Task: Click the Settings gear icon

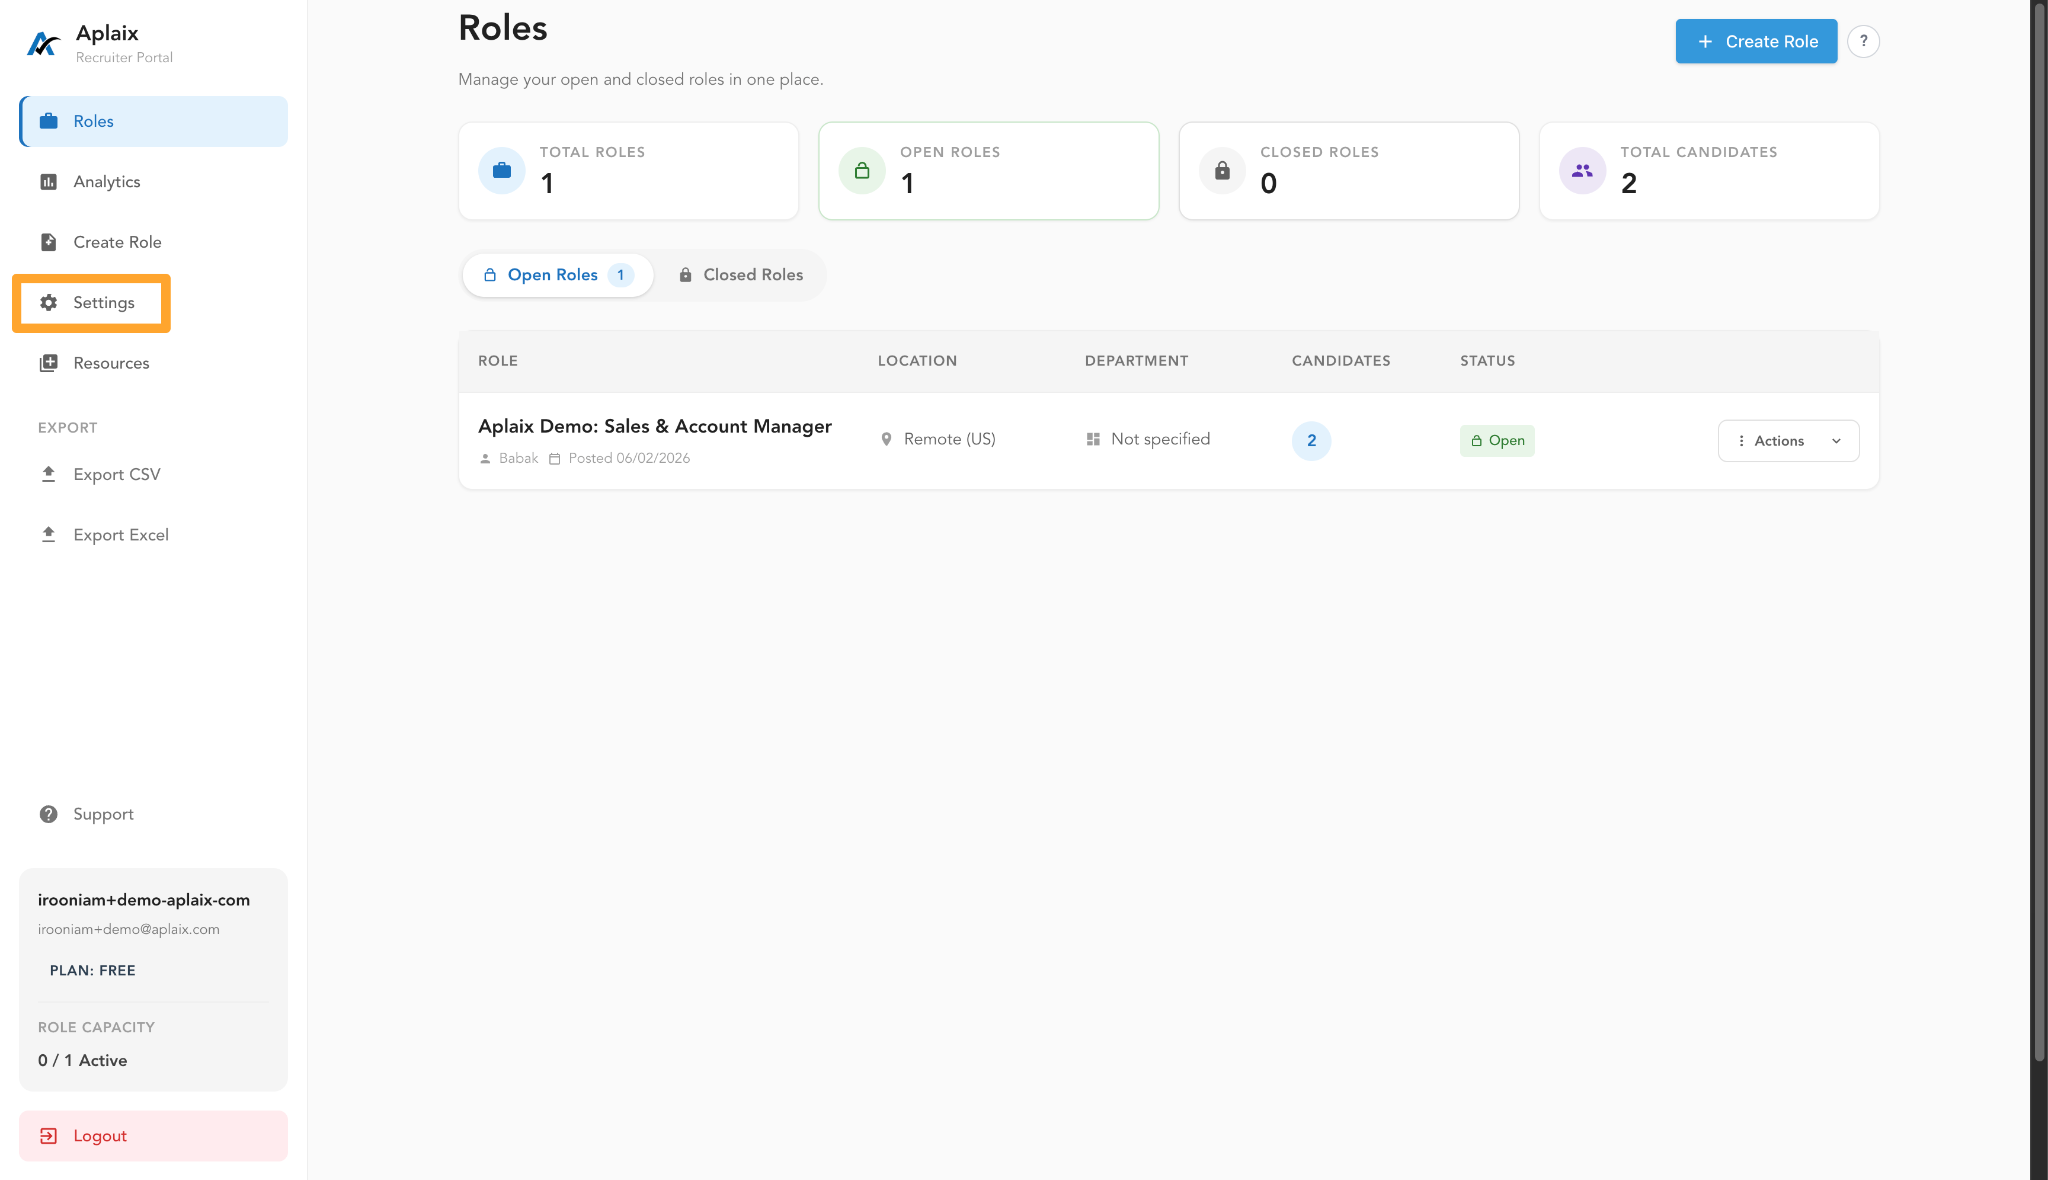Action: pos(48,303)
